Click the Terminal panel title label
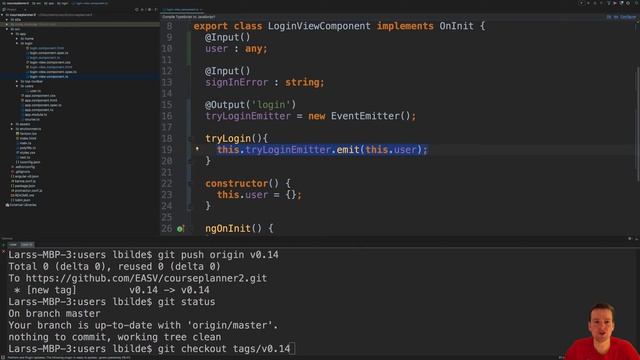The width and height of the screenshot is (640, 360). pyautogui.click(x=7, y=238)
